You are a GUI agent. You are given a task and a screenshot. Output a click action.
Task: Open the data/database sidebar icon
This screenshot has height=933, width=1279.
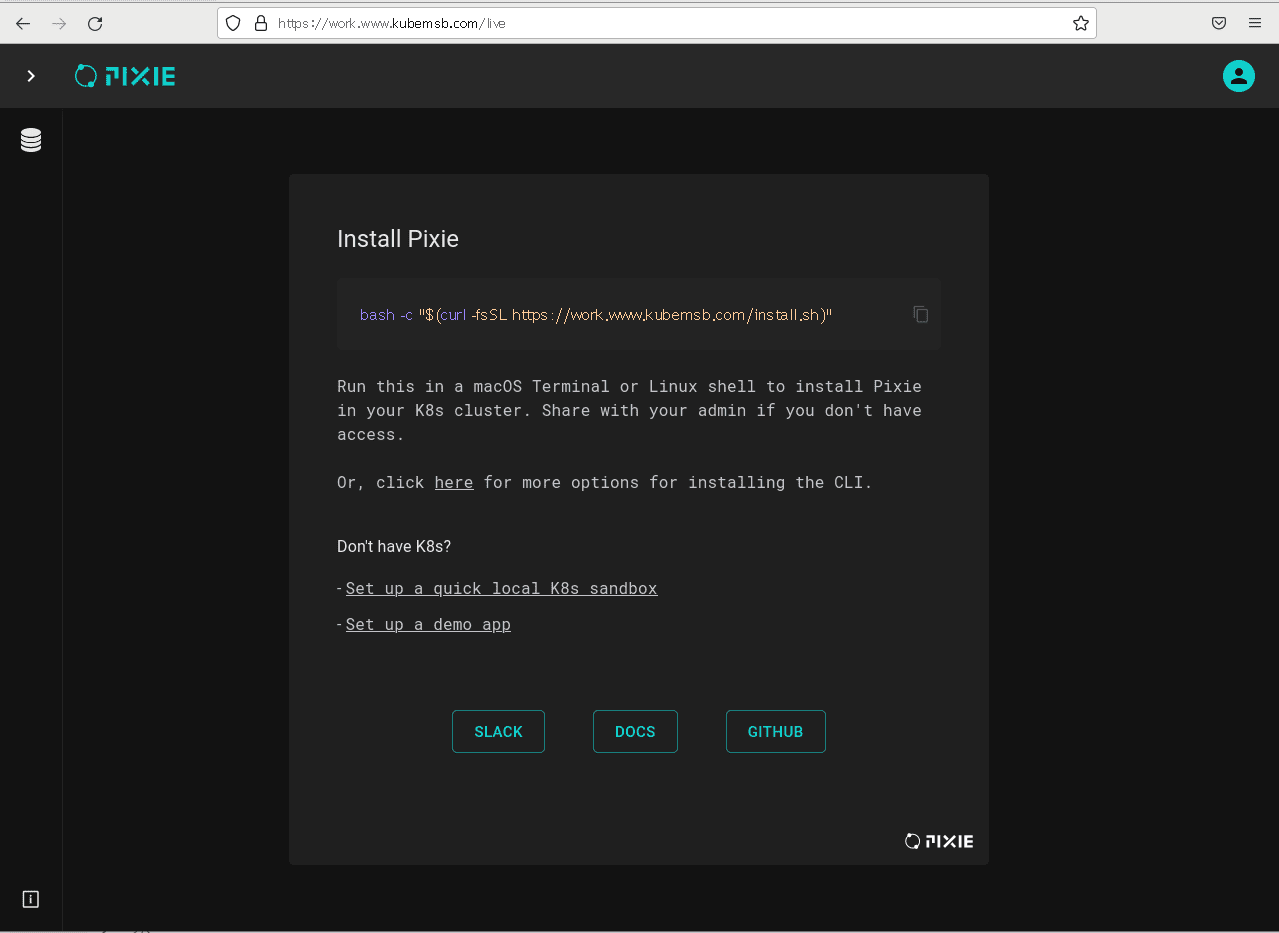pos(31,140)
